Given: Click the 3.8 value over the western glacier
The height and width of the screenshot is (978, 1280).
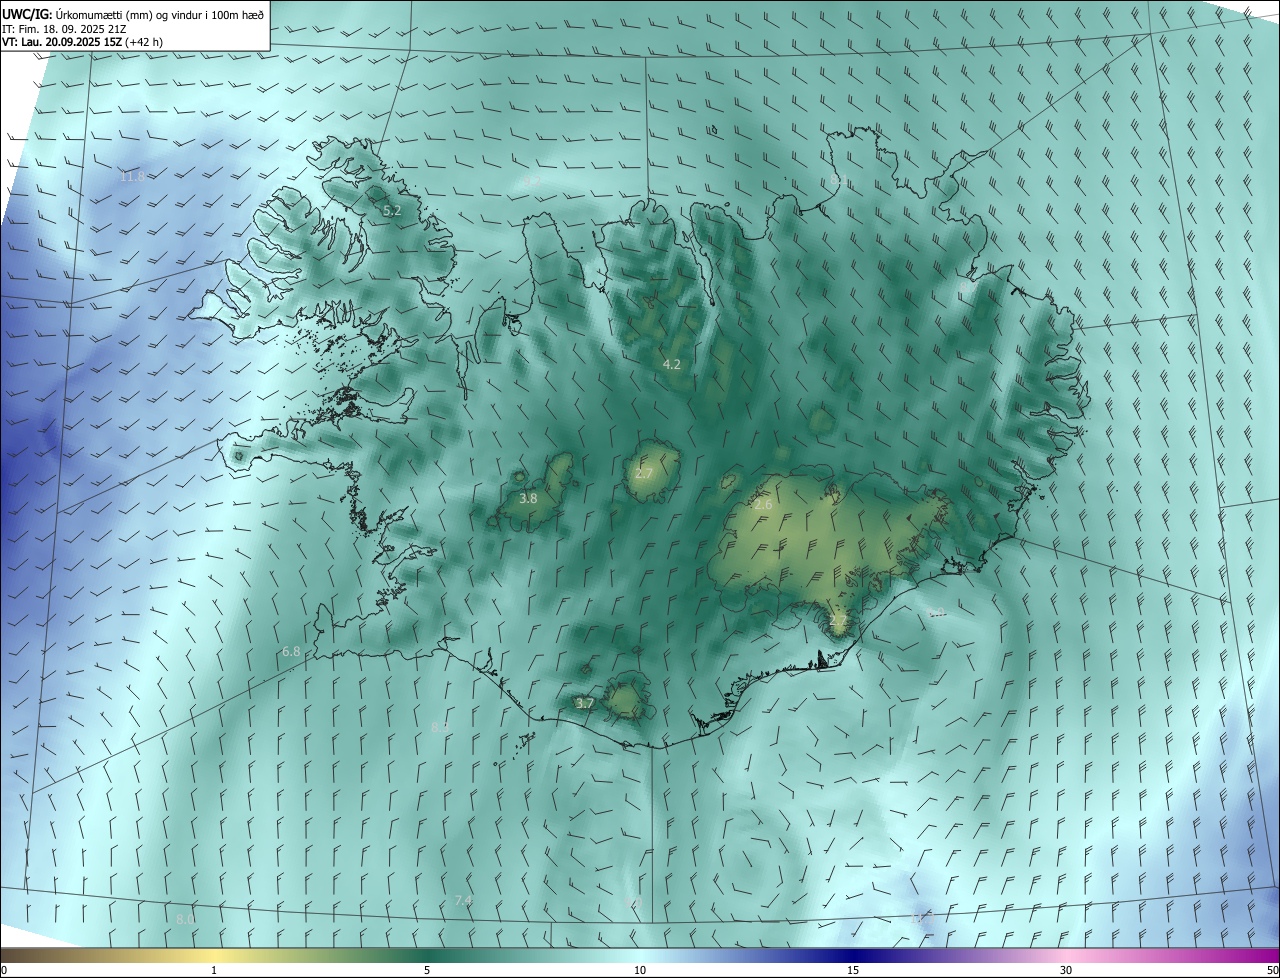Looking at the screenshot, I should (x=528, y=498).
